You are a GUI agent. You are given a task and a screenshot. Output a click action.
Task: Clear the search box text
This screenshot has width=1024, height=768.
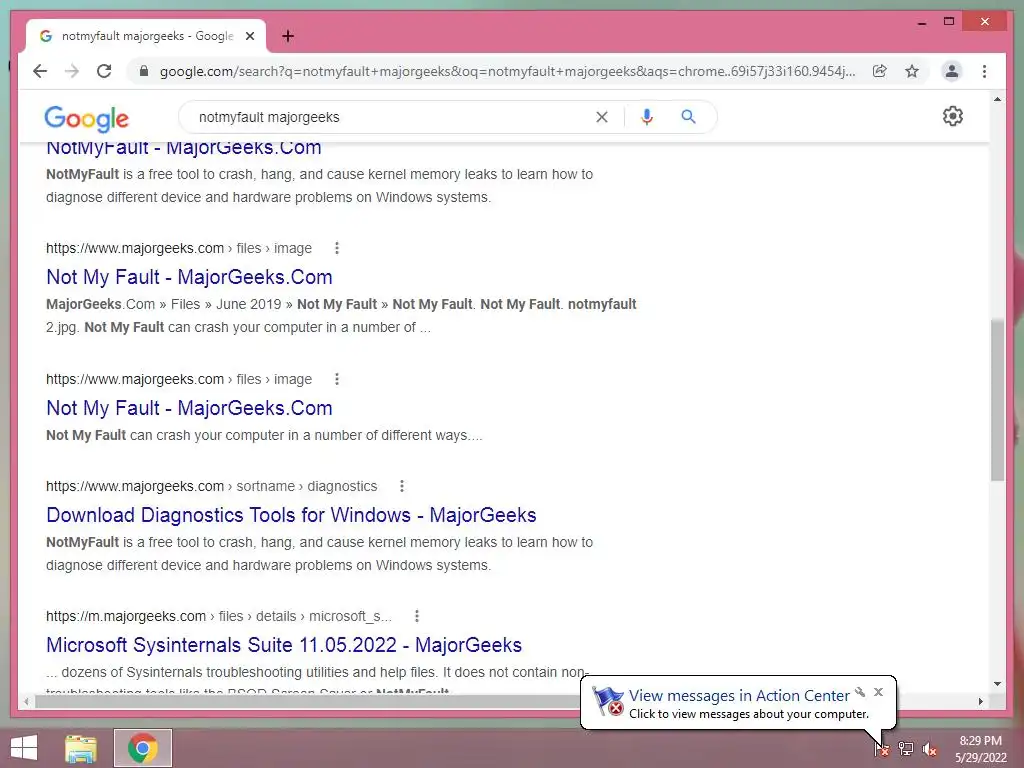pos(602,117)
